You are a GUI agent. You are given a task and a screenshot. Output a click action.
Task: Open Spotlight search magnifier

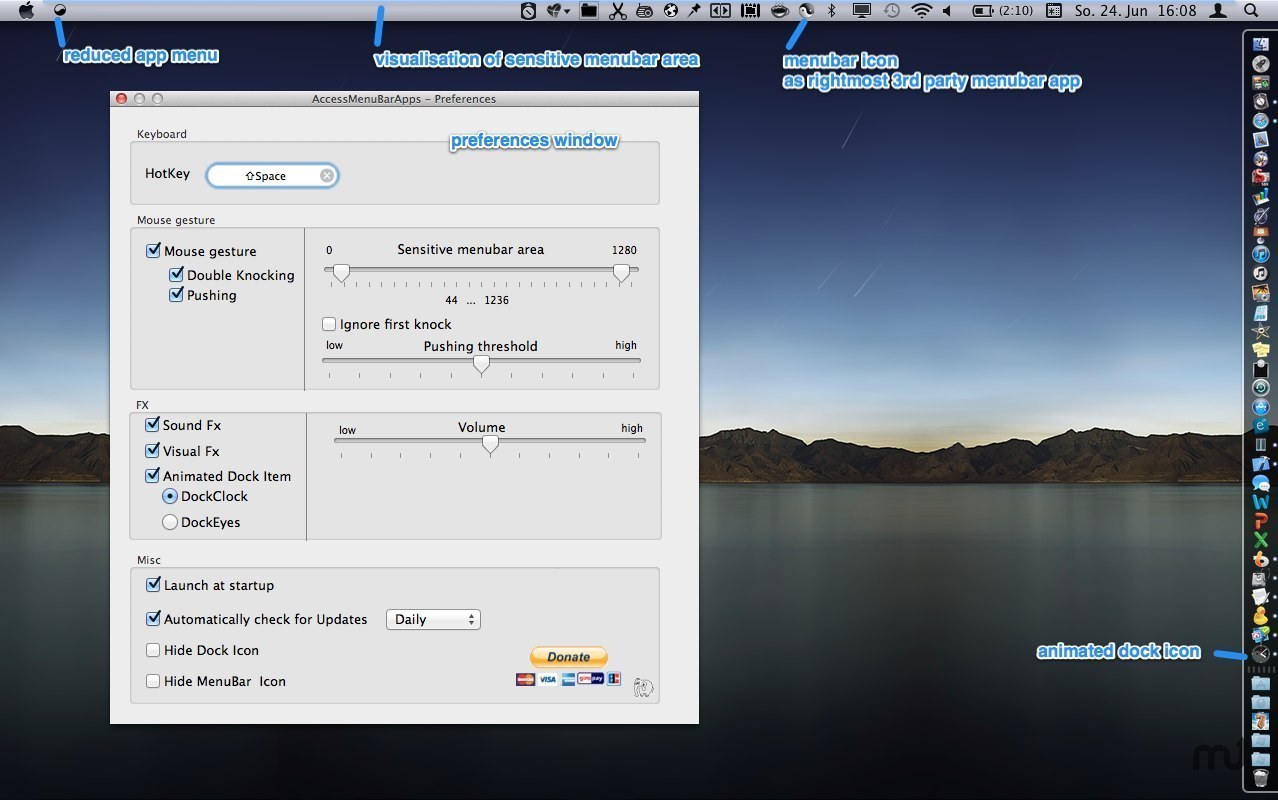pyautogui.click(x=1251, y=11)
